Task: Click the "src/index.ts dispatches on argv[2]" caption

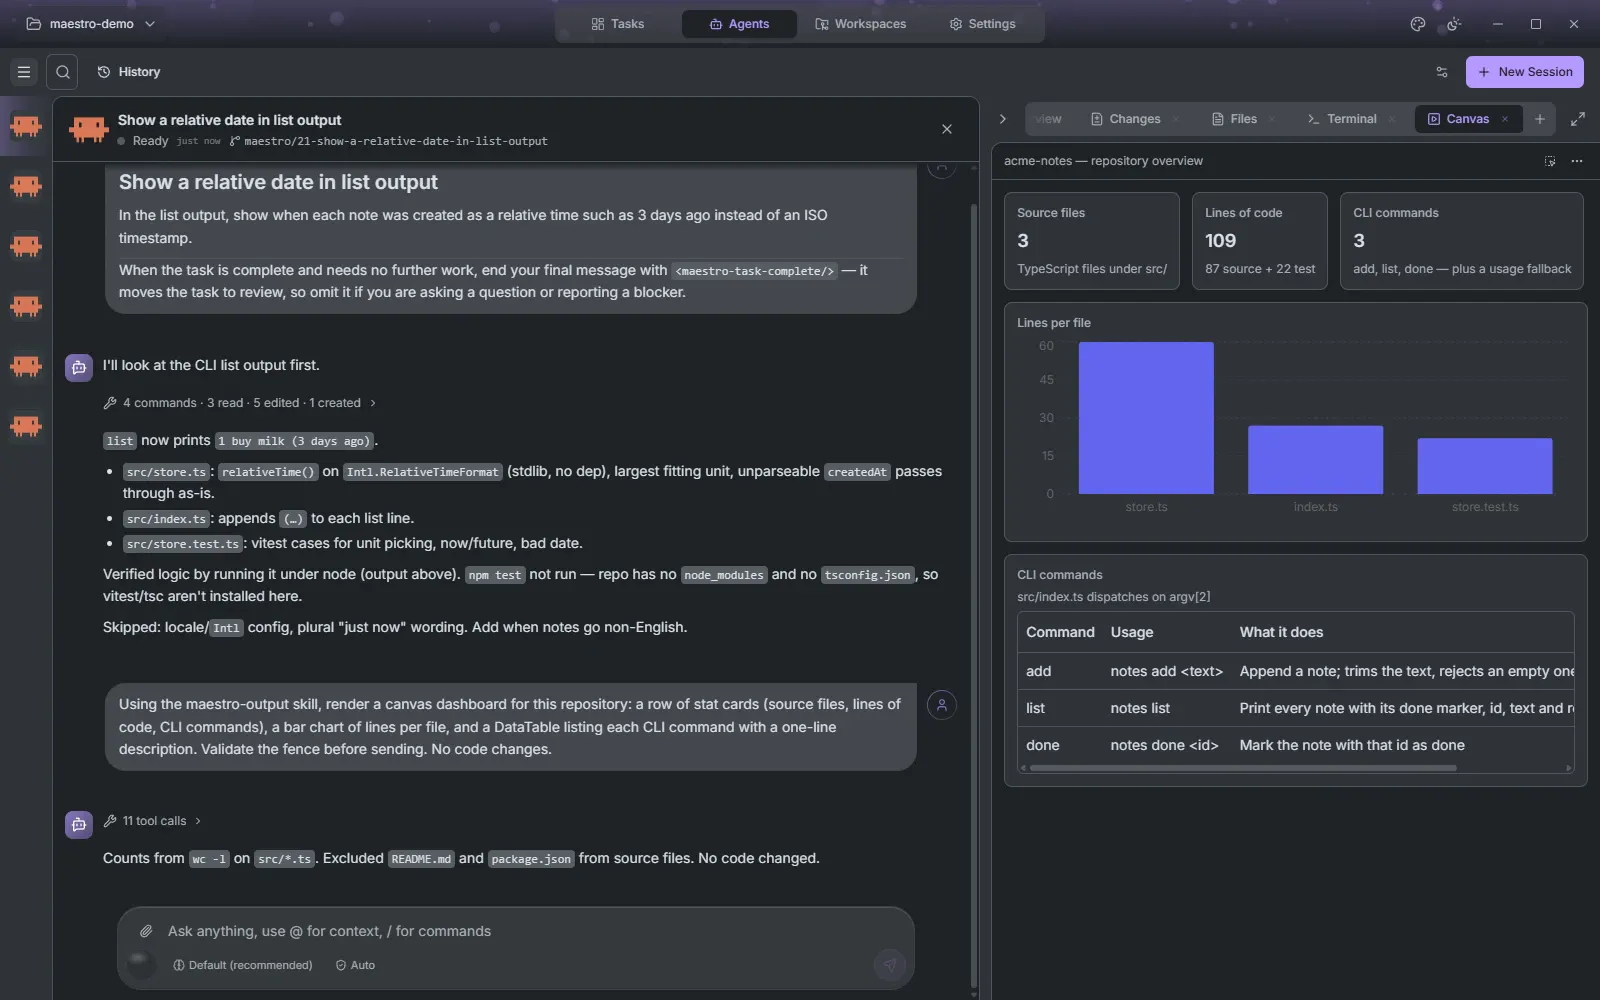Action: (1113, 597)
